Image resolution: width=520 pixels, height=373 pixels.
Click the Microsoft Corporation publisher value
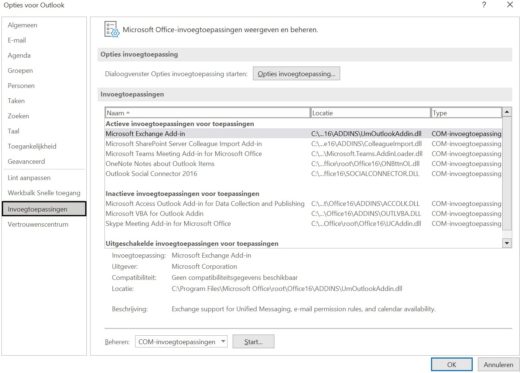[x=204, y=267]
